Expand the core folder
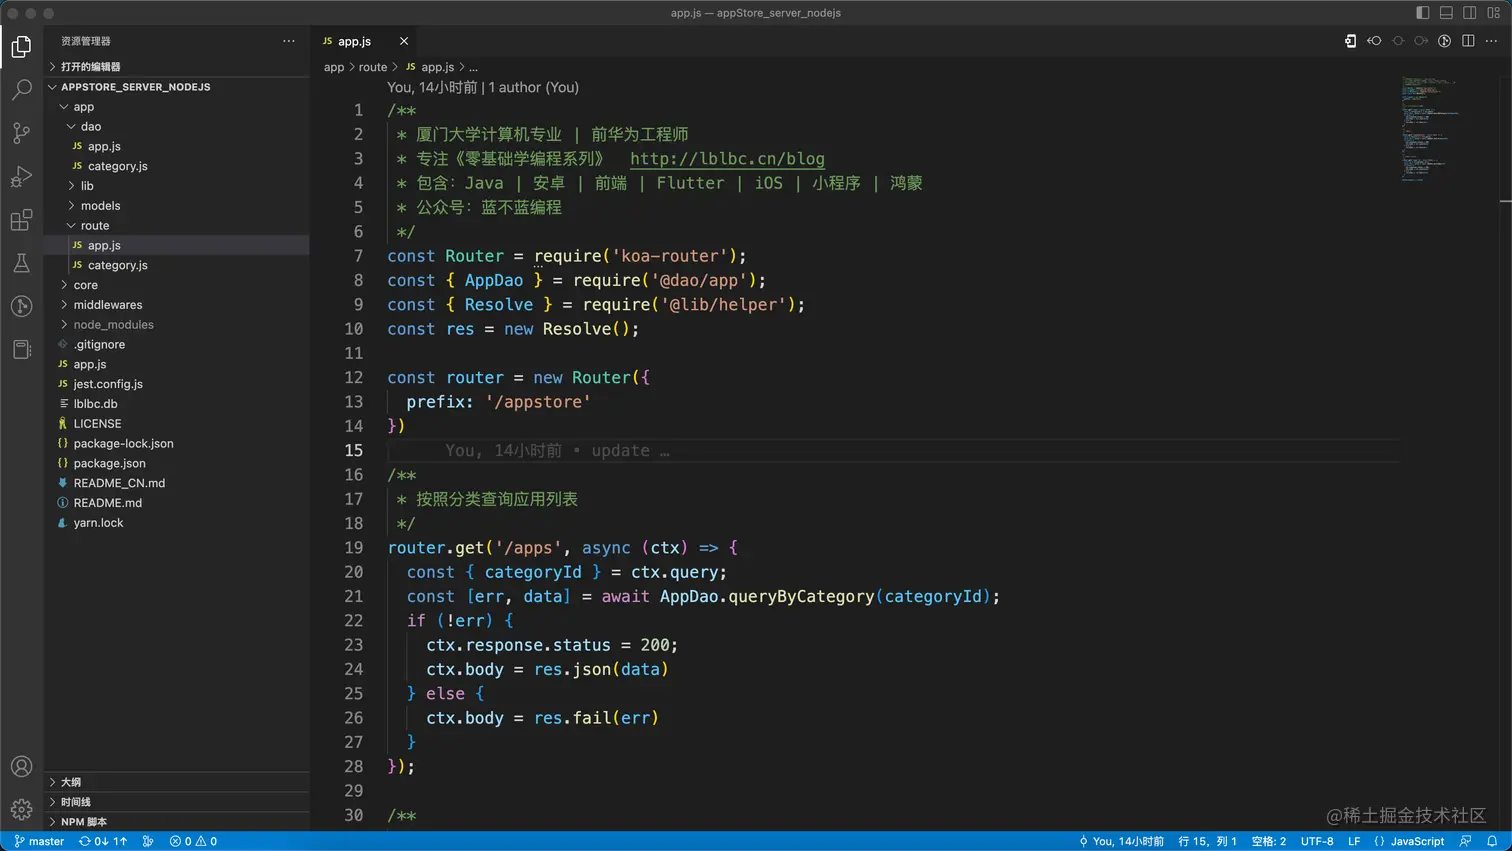This screenshot has width=1512, height=851. (177, 285)
